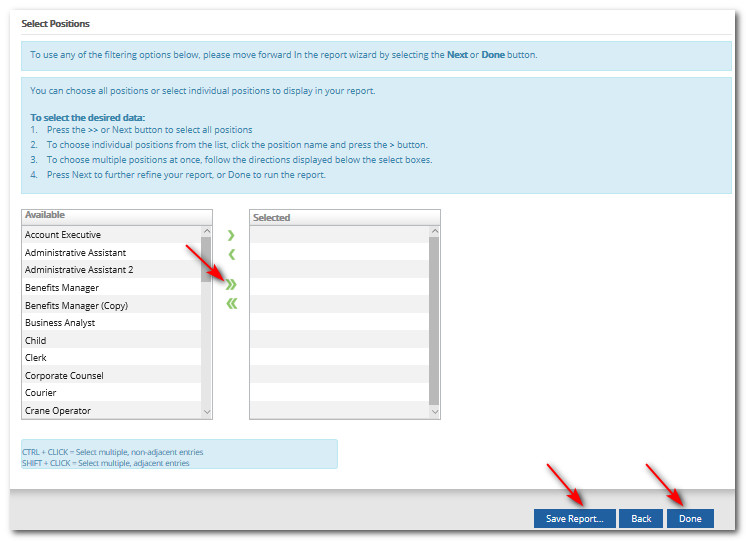Select Business Analyst in the list

coord(60,323)
